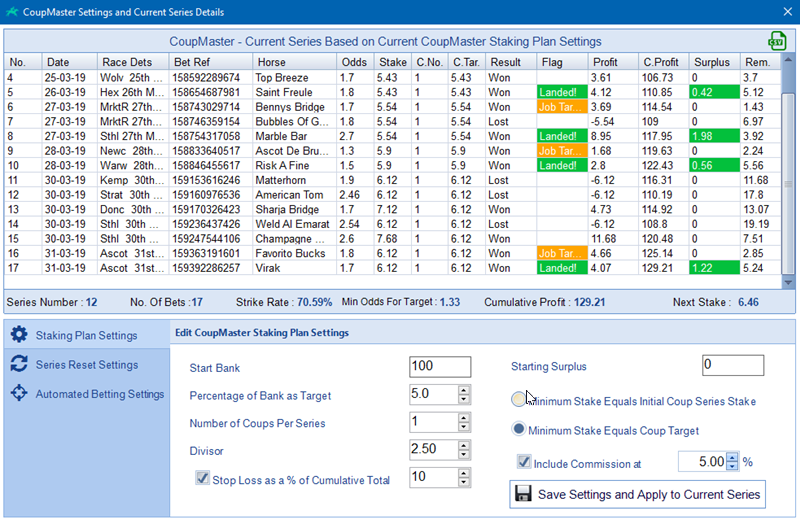The width and height of the screenshot is (800, 519).
Task: Select Minimum Stake Equals Coup Target
Action: [x=518, y=429]
